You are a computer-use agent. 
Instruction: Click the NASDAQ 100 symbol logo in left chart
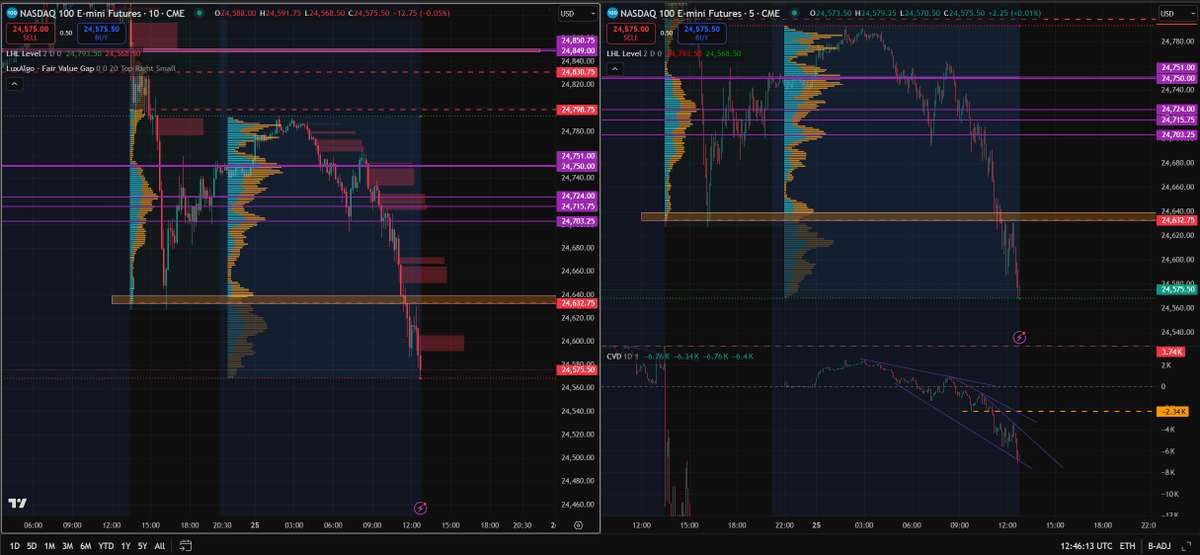(x=11, y=14)
